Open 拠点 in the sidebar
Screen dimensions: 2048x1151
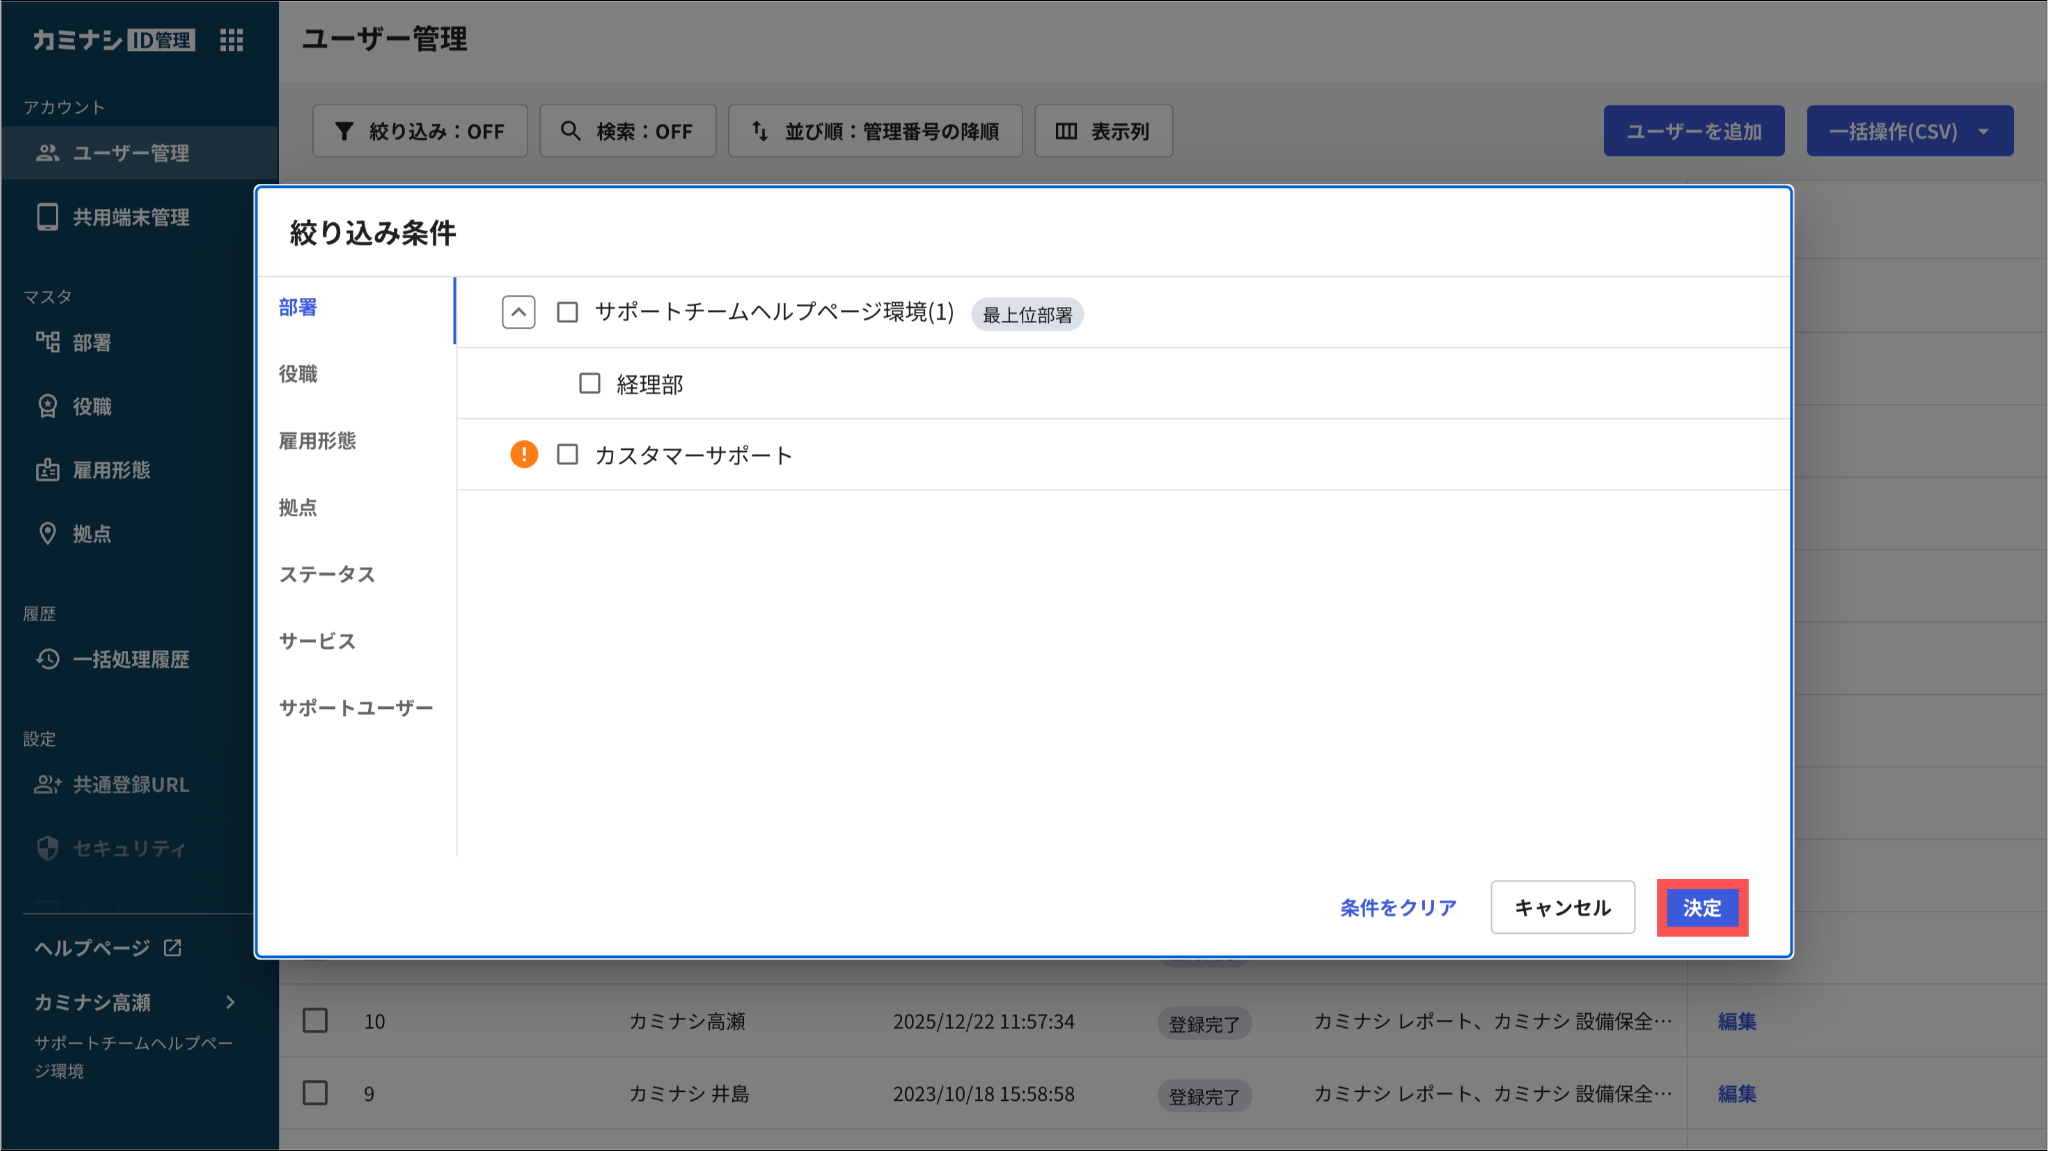pos(91,534)
